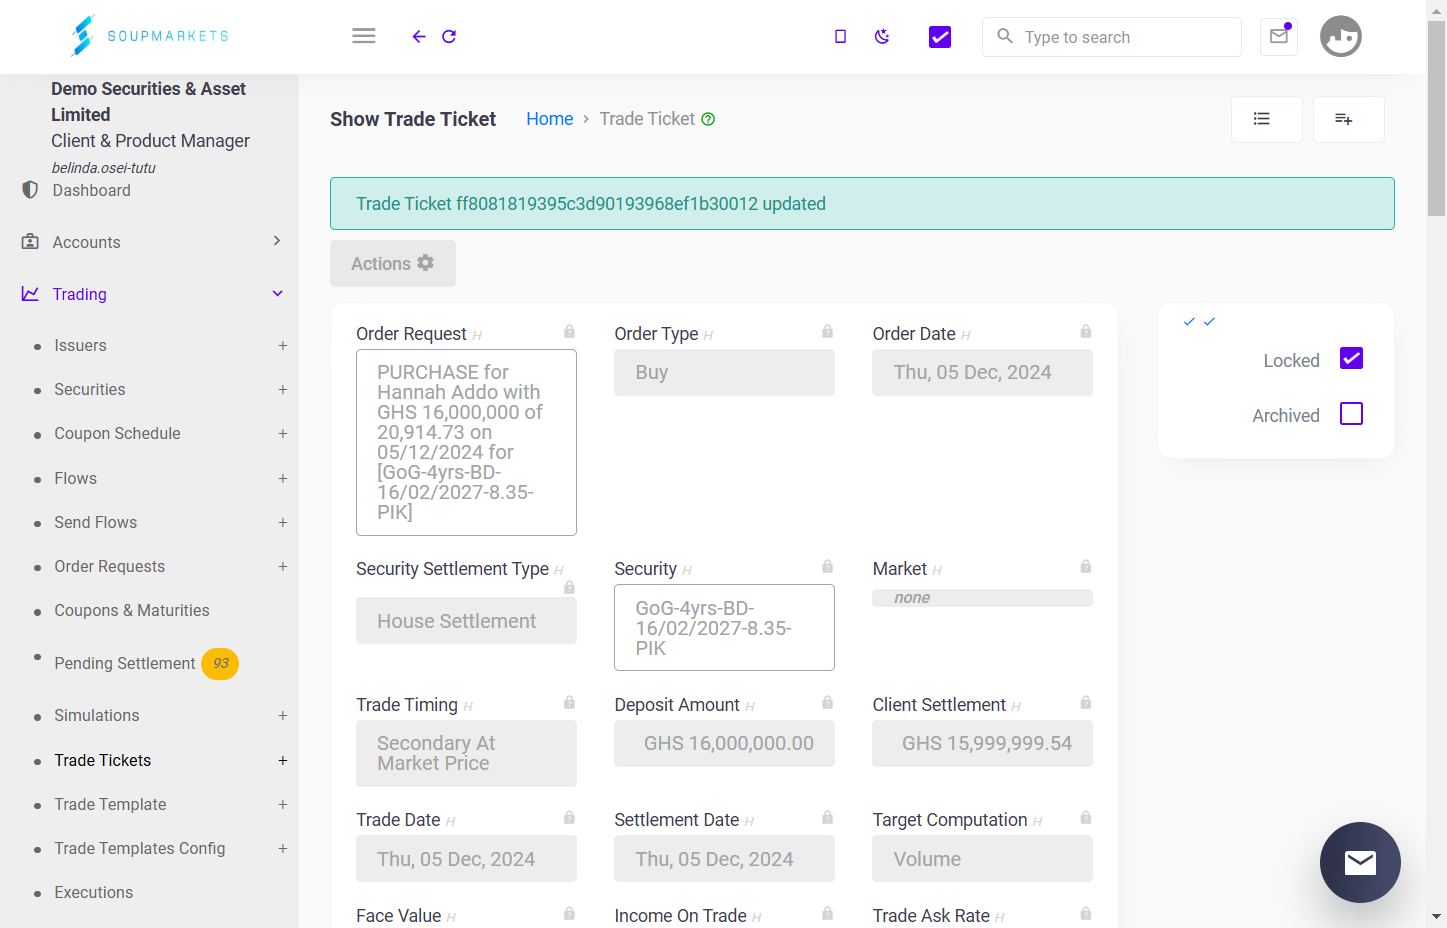Click the back arrow icon
The height and width of the screenshot is (928, 1447).
[419, 37]
